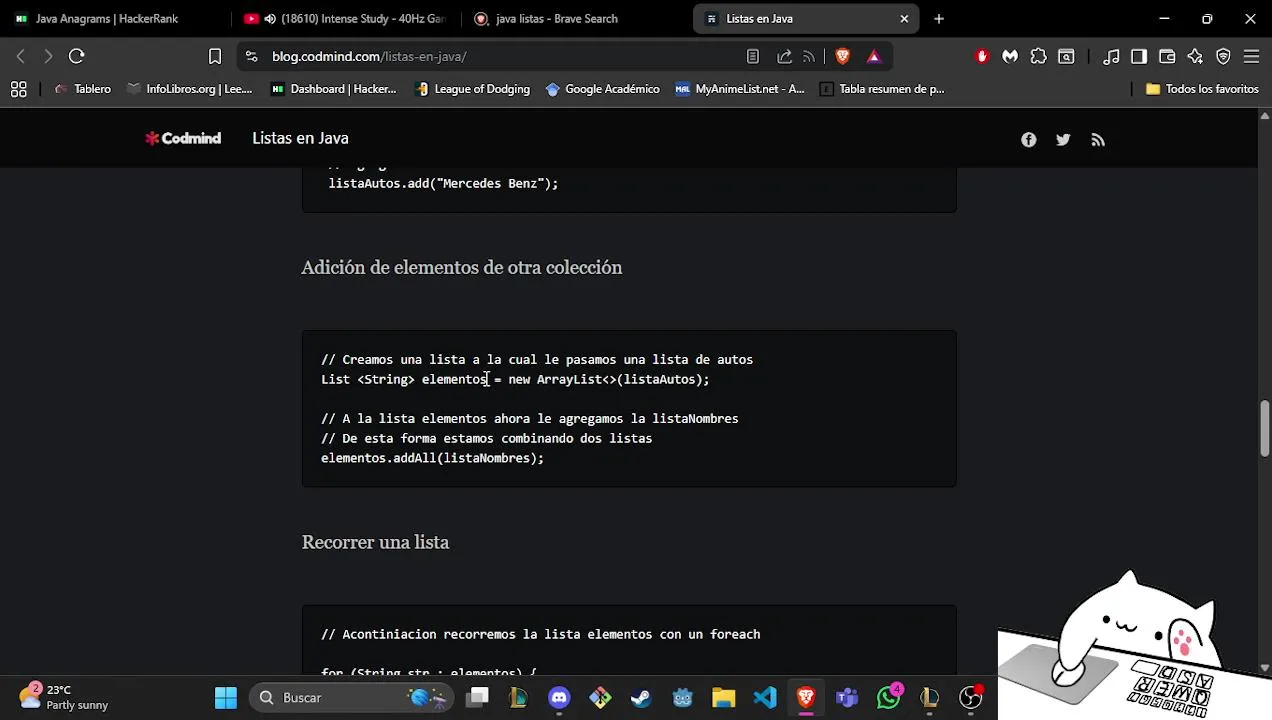View site information icon in address bar
The height and width of the screenshot is (720, 1272).
251,56
